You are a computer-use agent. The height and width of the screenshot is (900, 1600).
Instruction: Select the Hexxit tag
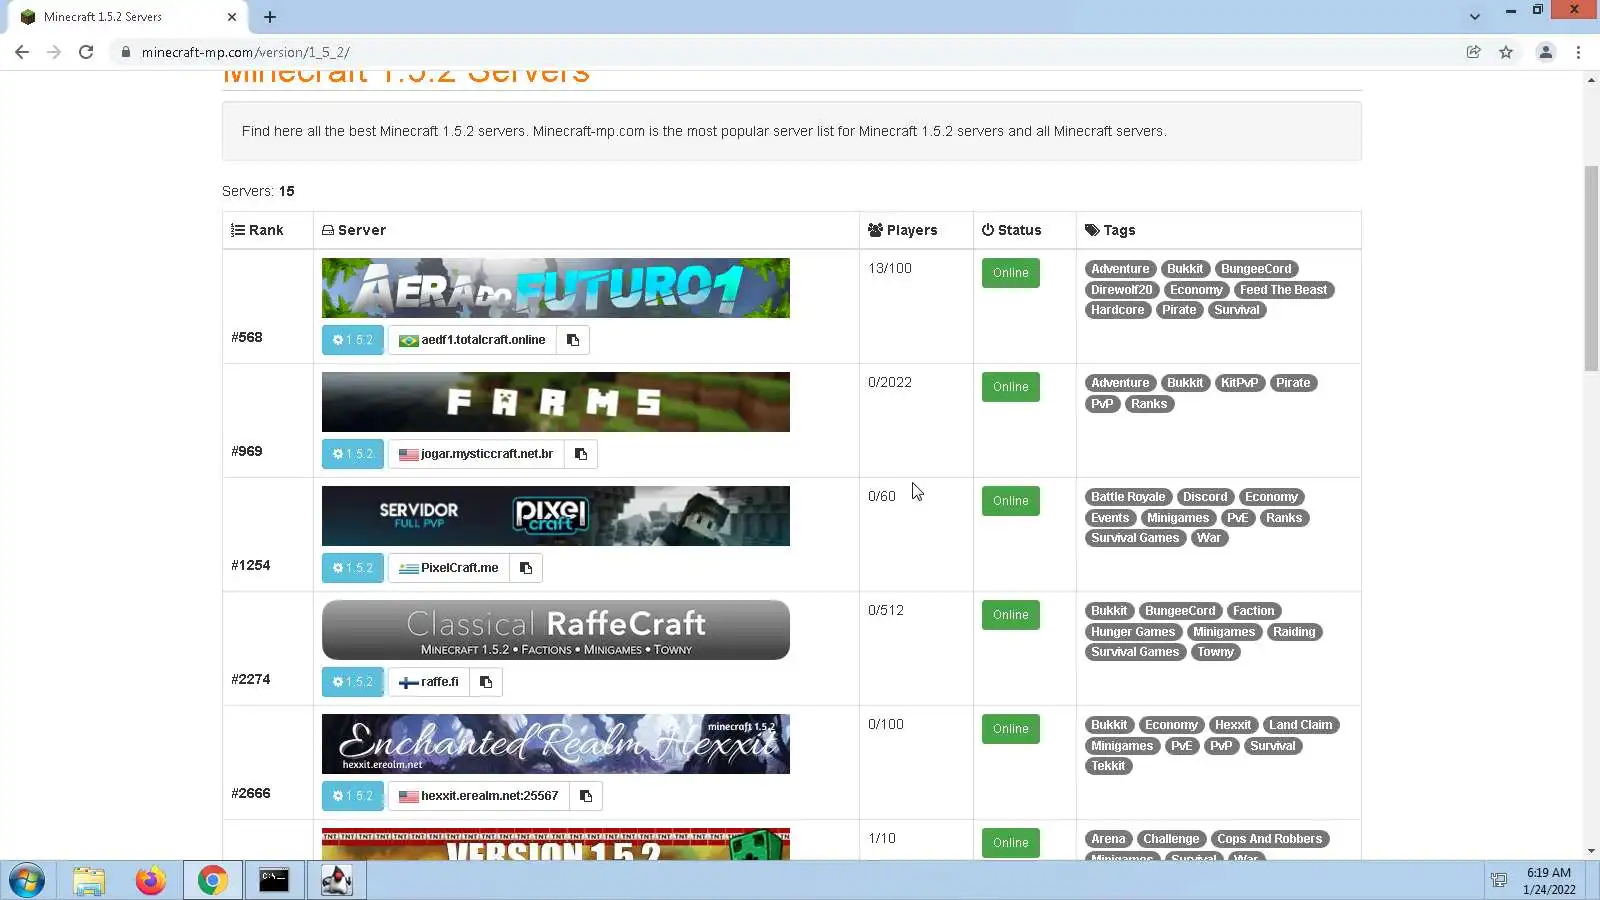pos(1232,725)
